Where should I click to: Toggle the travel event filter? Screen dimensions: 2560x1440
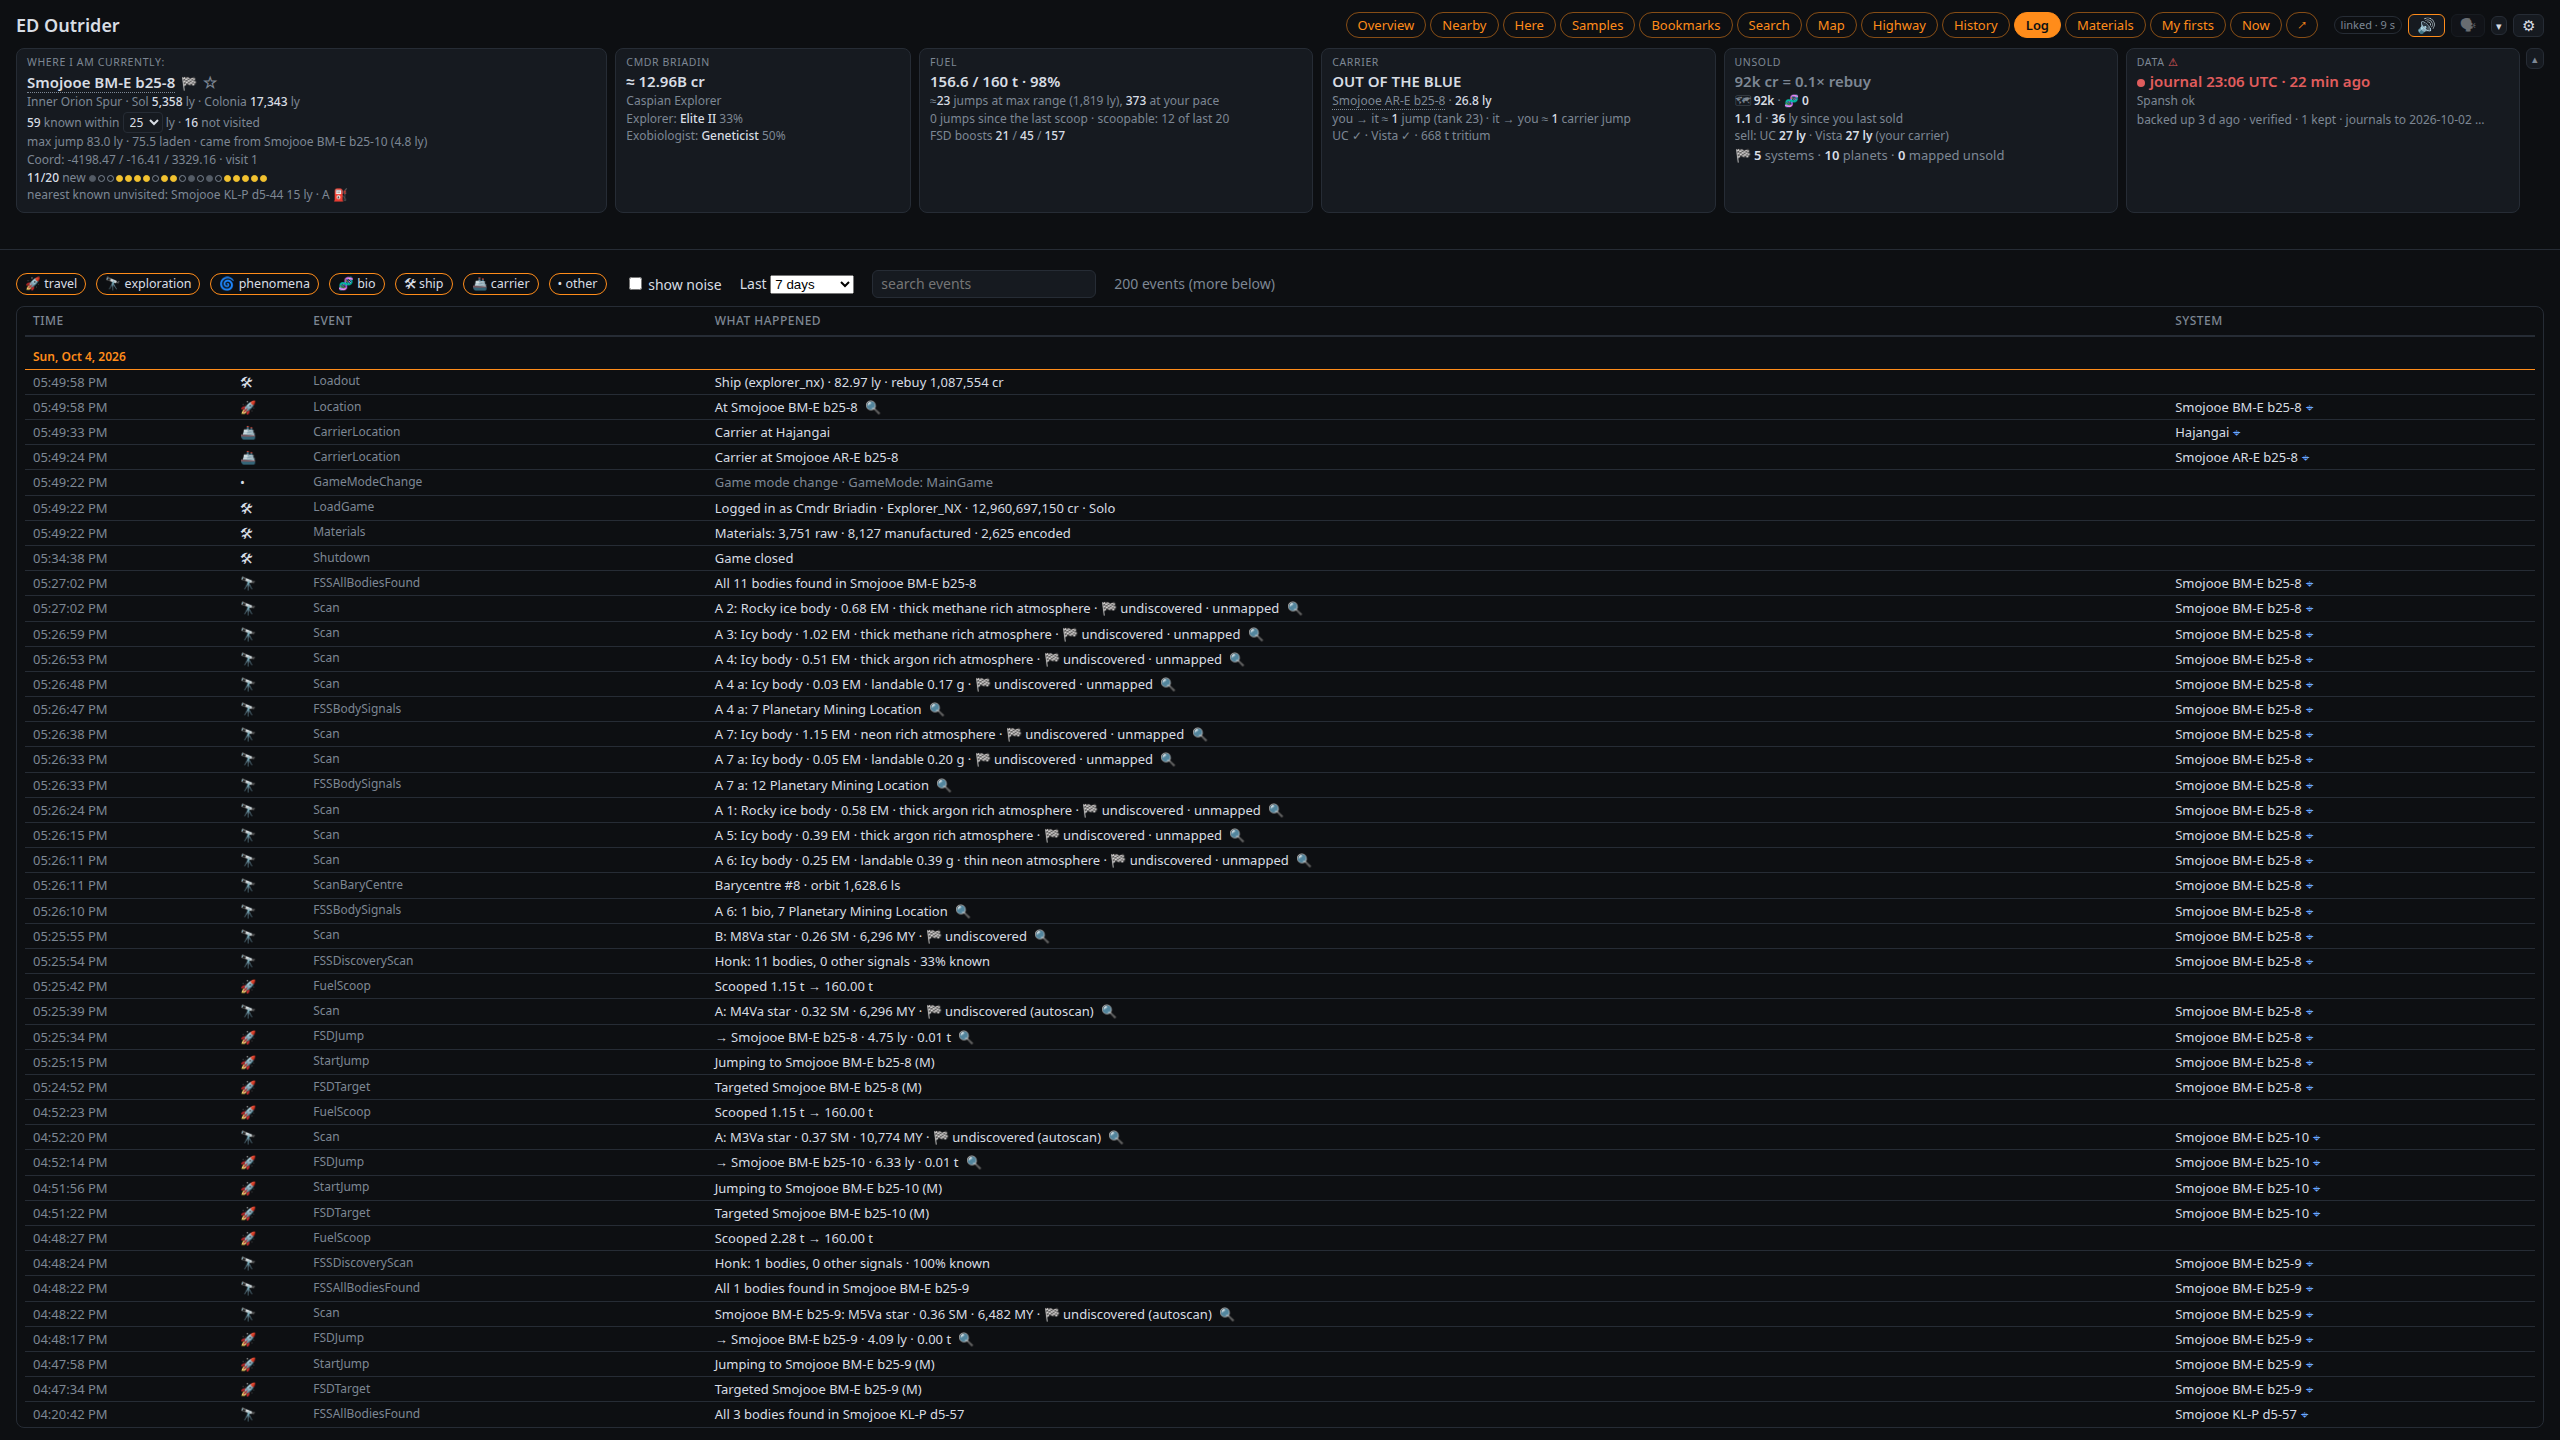(51, 284)
